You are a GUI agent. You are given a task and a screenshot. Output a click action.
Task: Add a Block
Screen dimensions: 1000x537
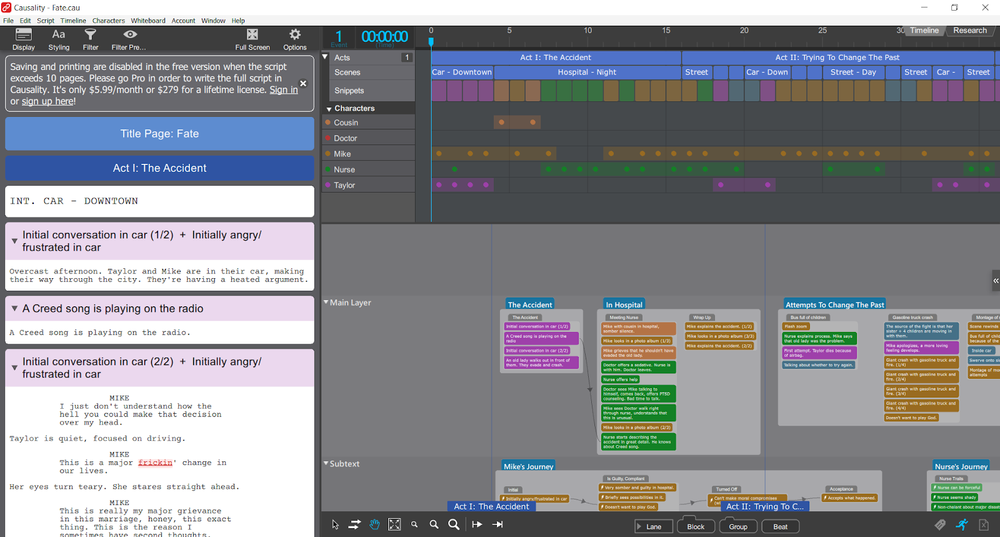(696, 526)
